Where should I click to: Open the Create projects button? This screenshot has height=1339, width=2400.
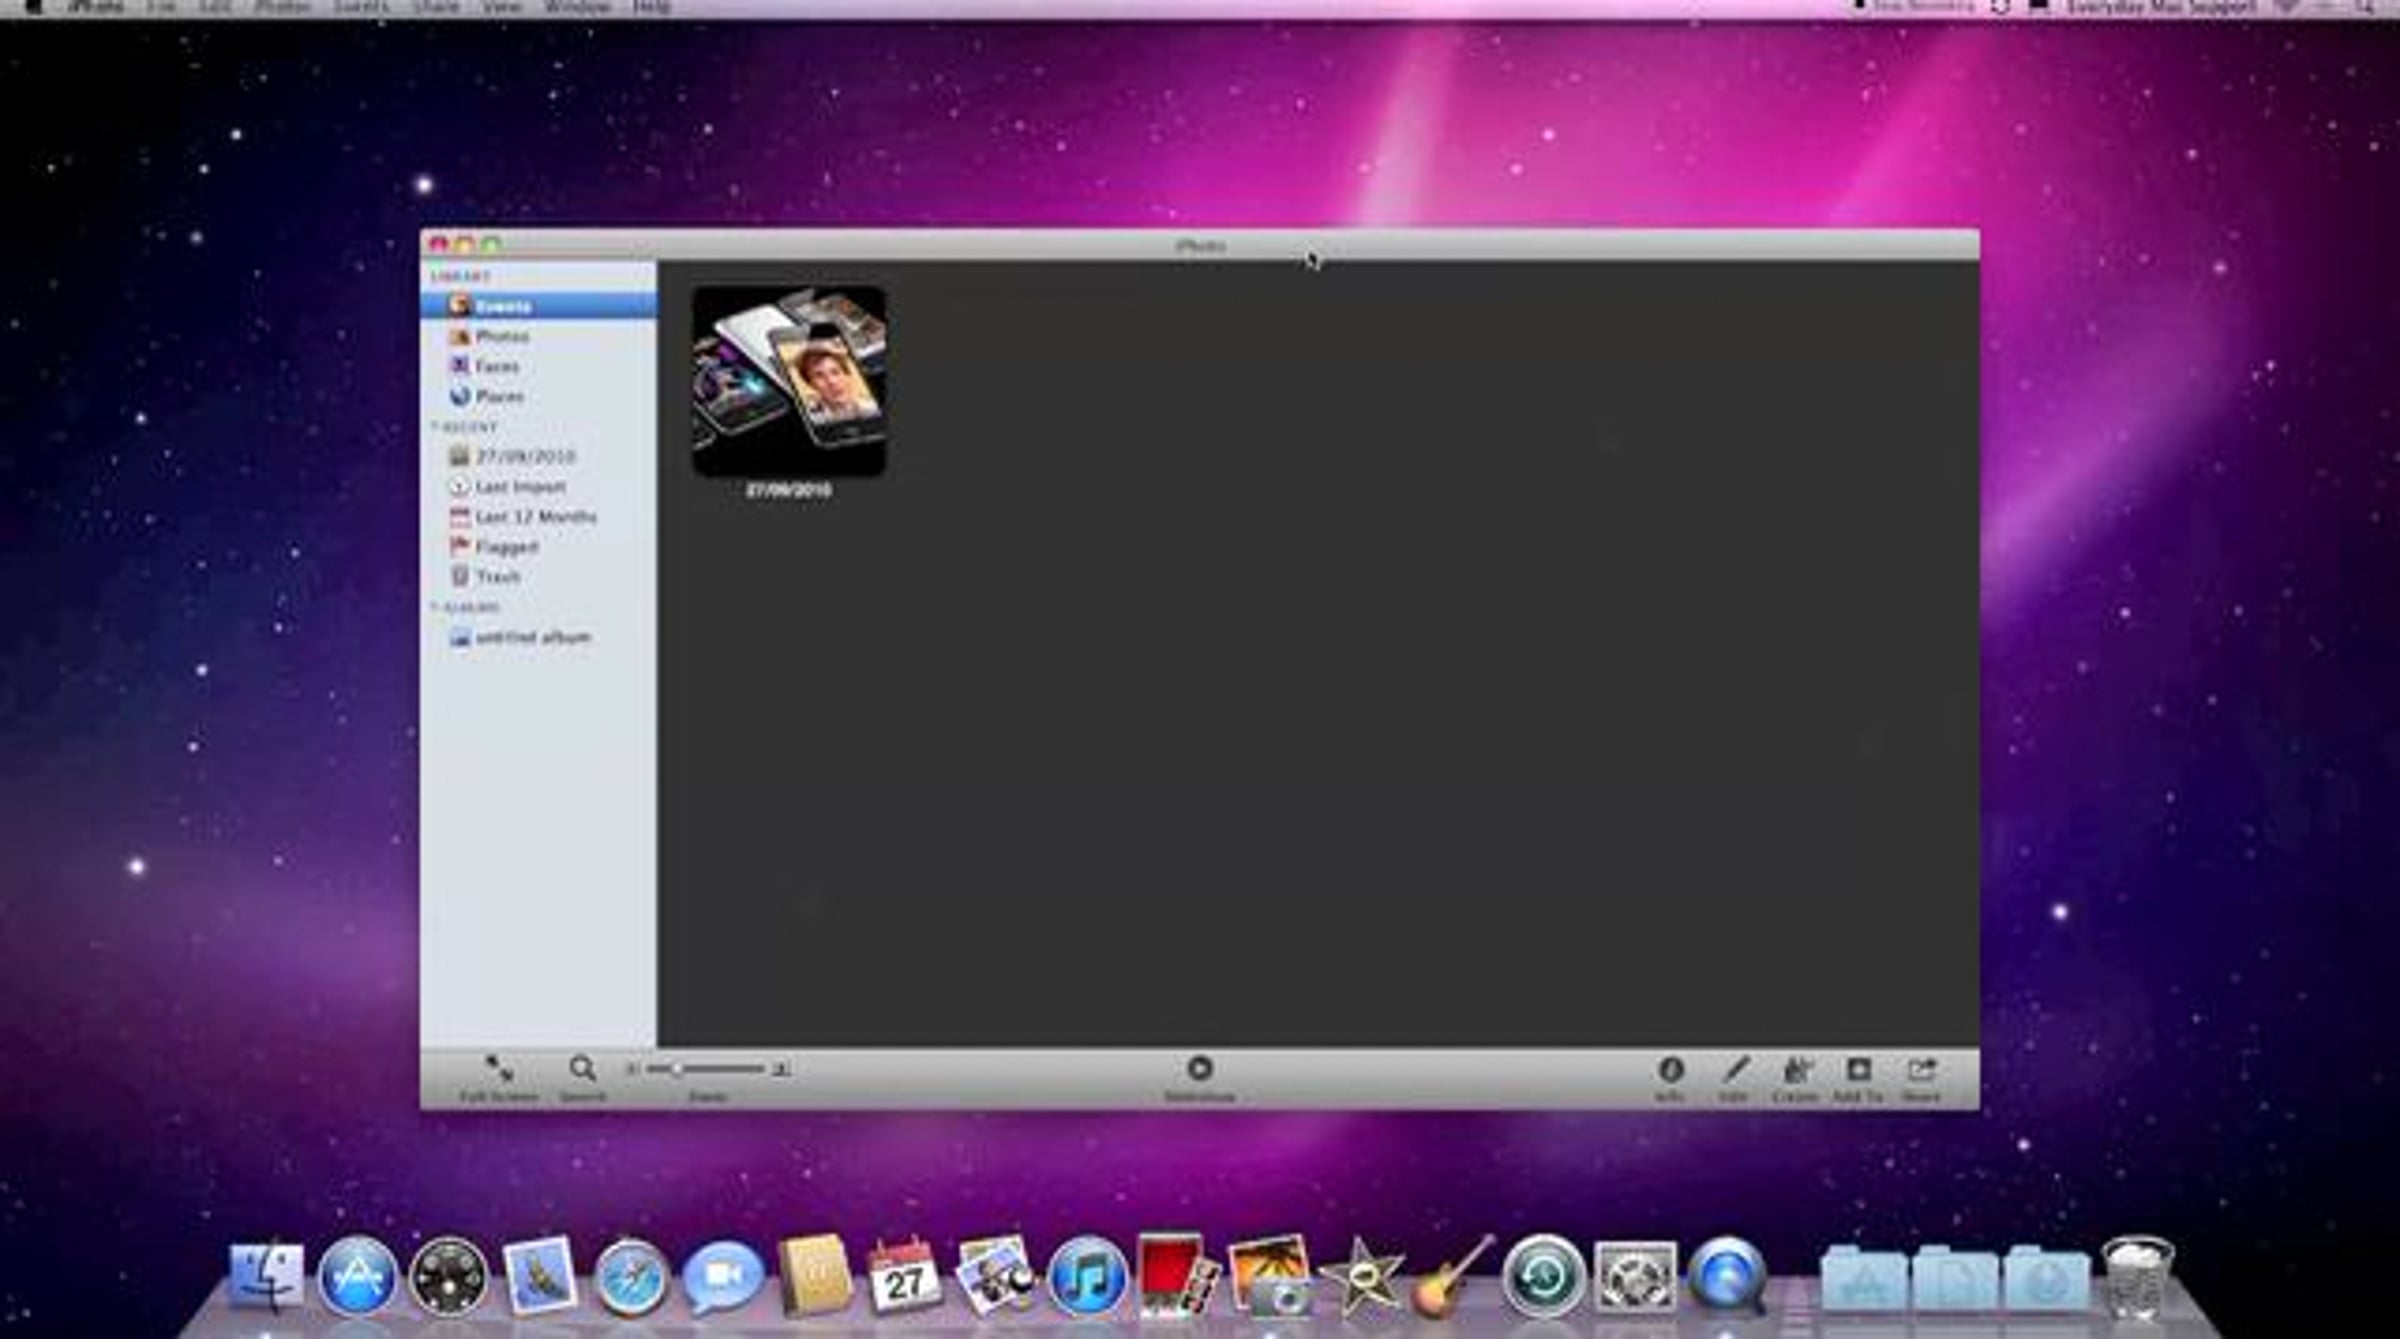[x=1796, y=1071]
